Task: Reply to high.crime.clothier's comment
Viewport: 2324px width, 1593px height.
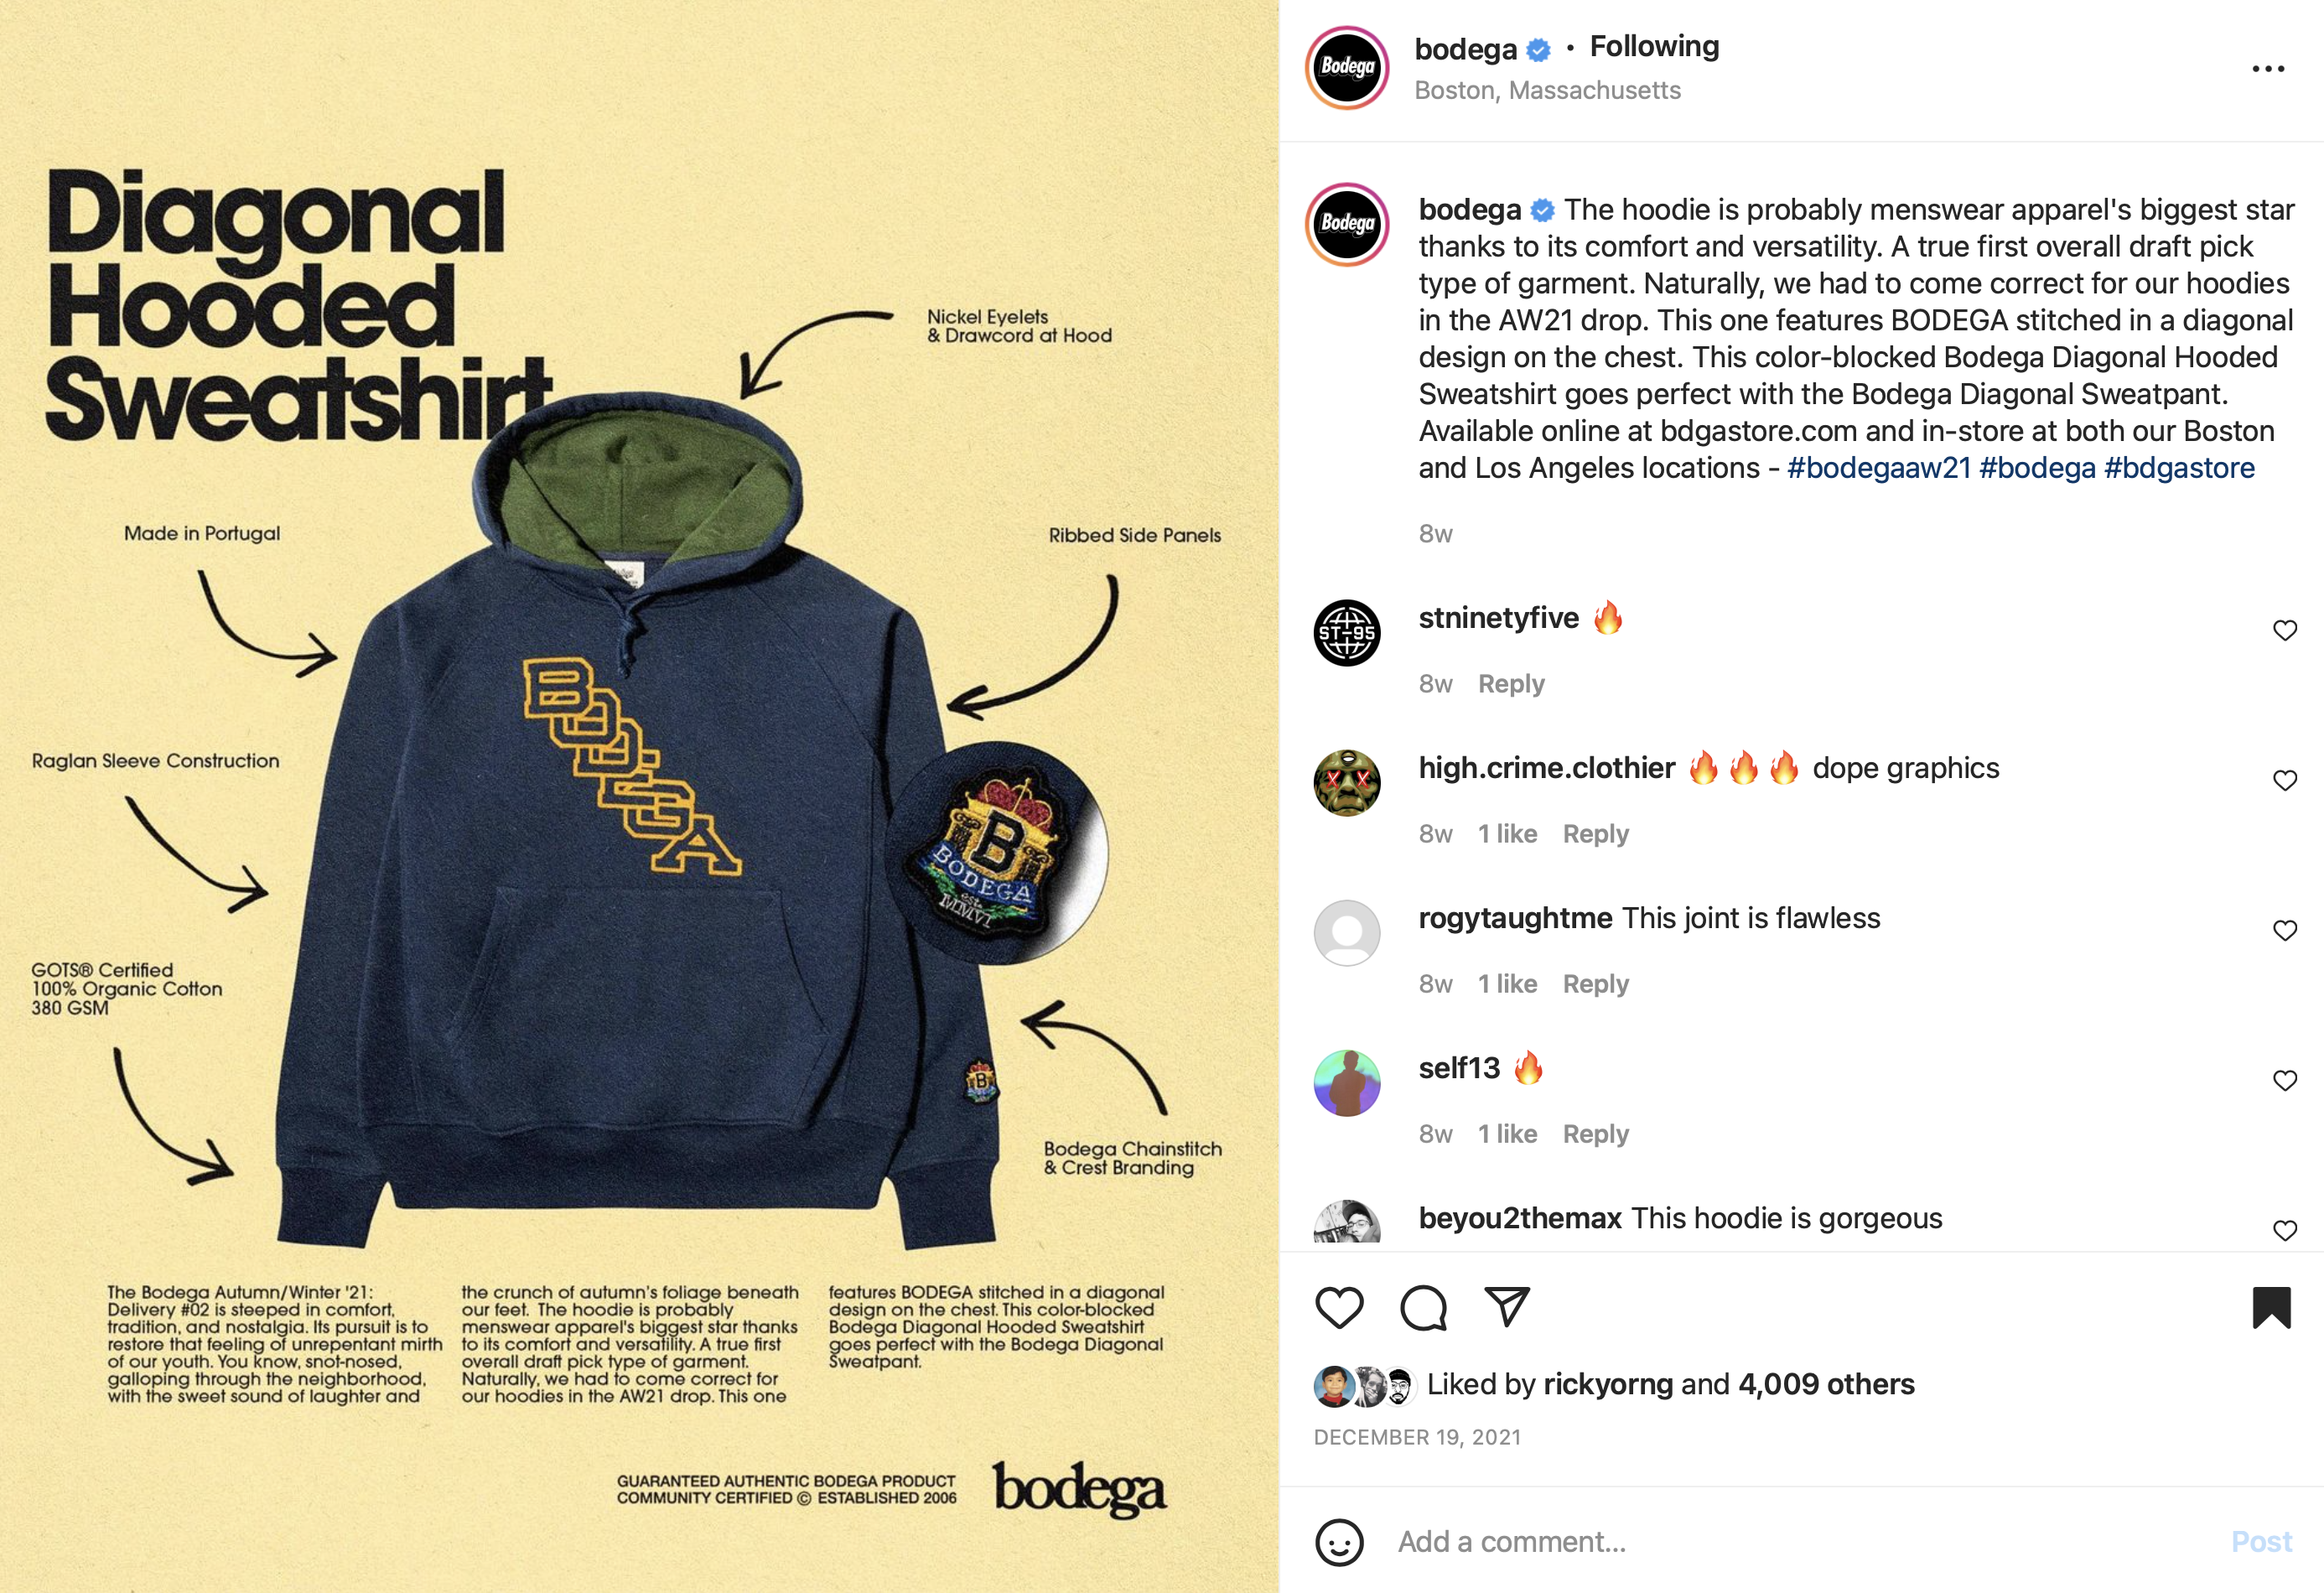Action: pyautogui.click(x=1595, y=834)
